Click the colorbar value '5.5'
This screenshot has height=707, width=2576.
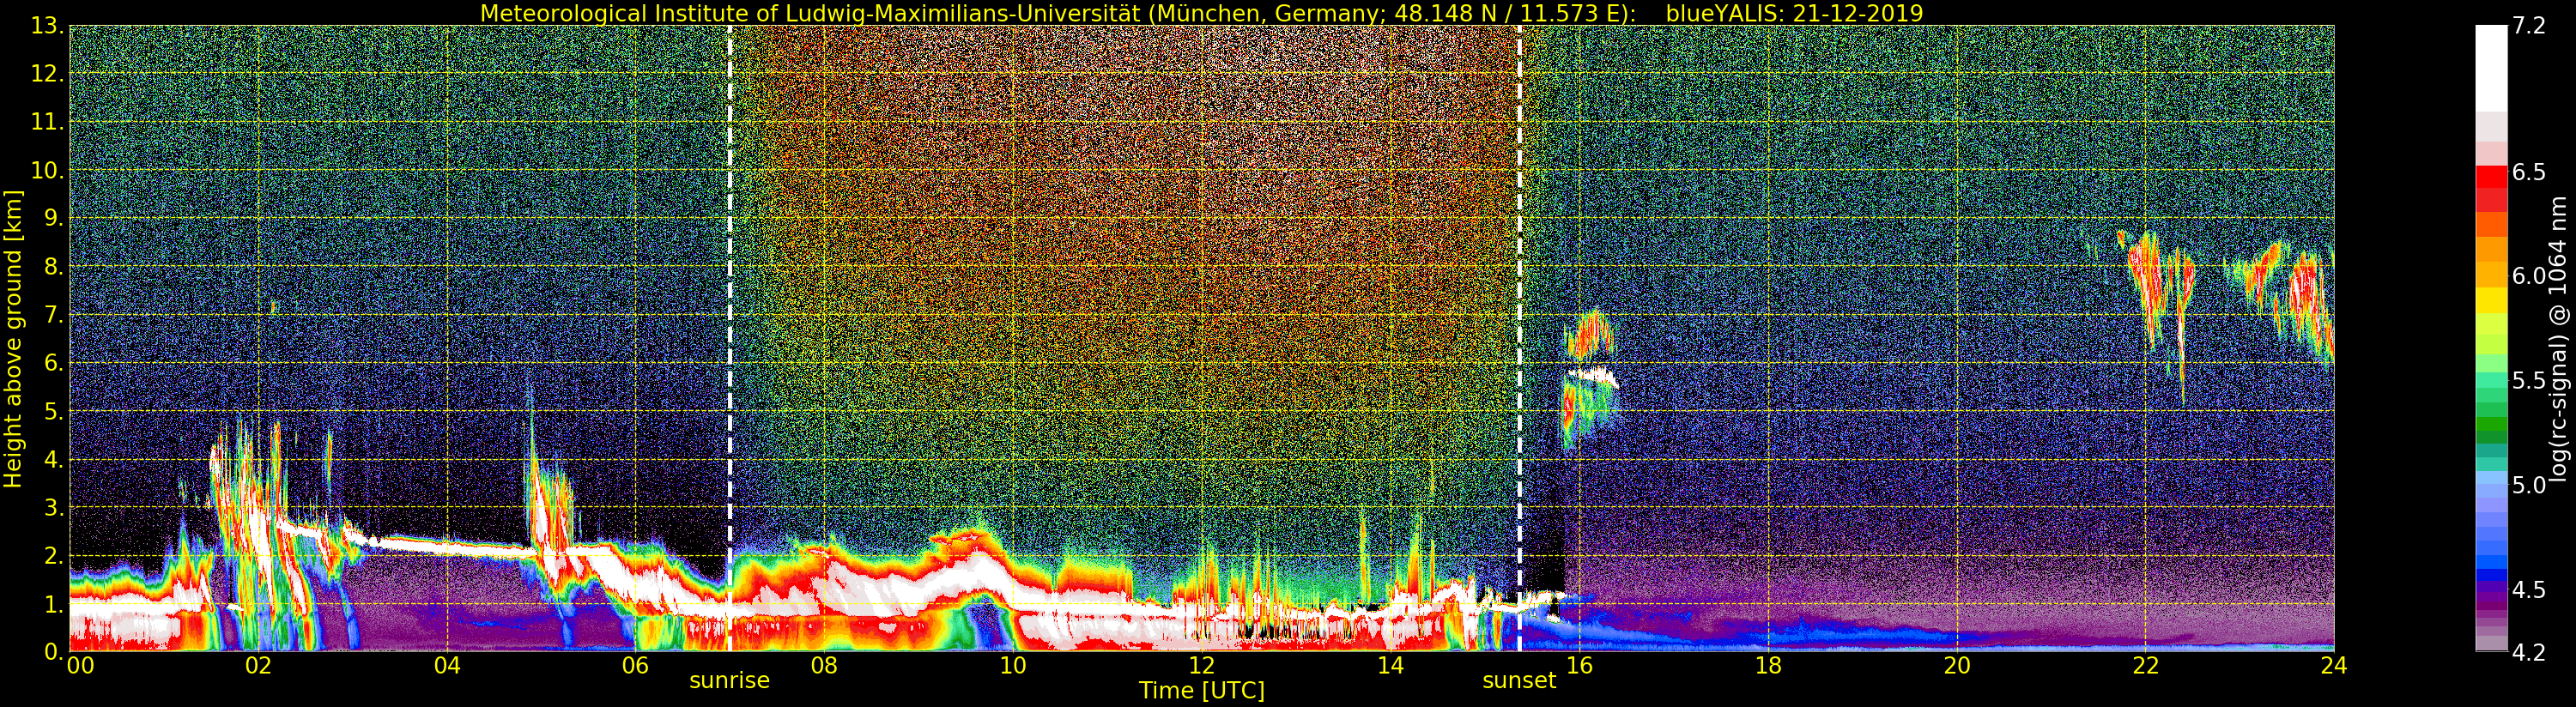click(x=2528, y=381)
